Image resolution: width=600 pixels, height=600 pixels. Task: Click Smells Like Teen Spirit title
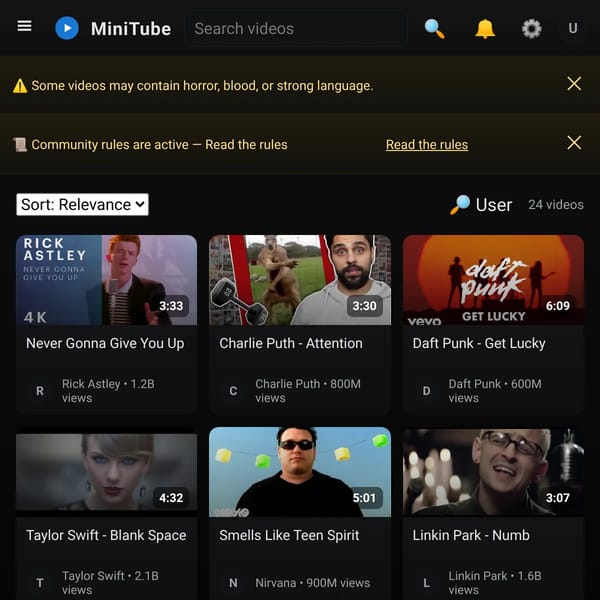[x=289, y=535]
